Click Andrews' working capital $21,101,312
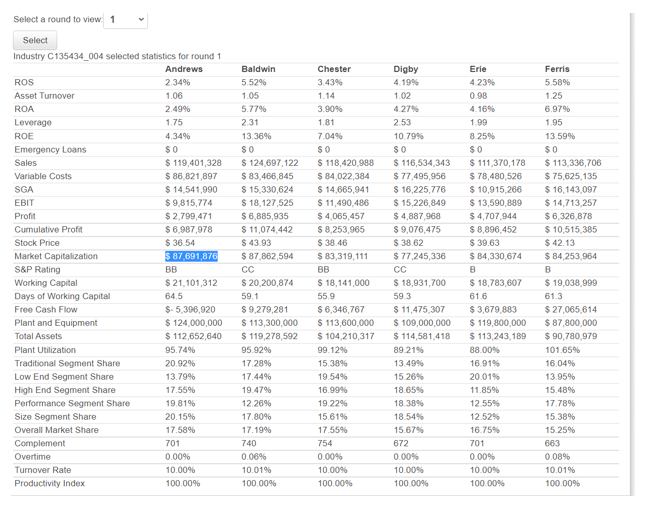 coord(191,283)
